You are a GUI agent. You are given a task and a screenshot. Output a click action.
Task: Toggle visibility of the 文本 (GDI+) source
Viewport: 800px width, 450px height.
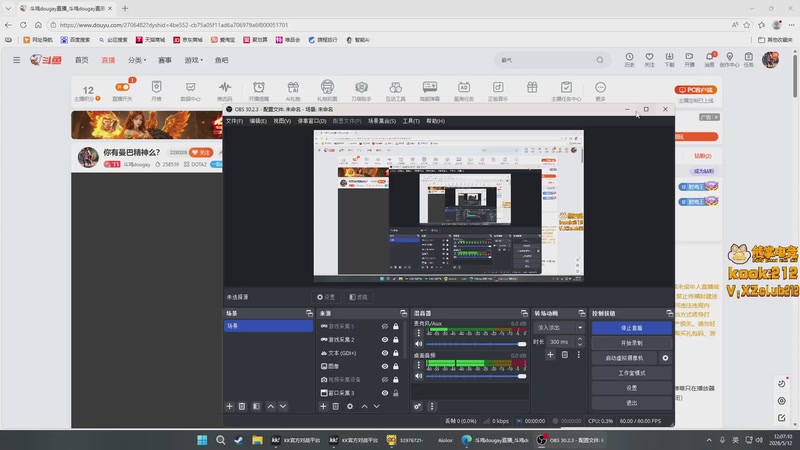(x=385, y=353)
